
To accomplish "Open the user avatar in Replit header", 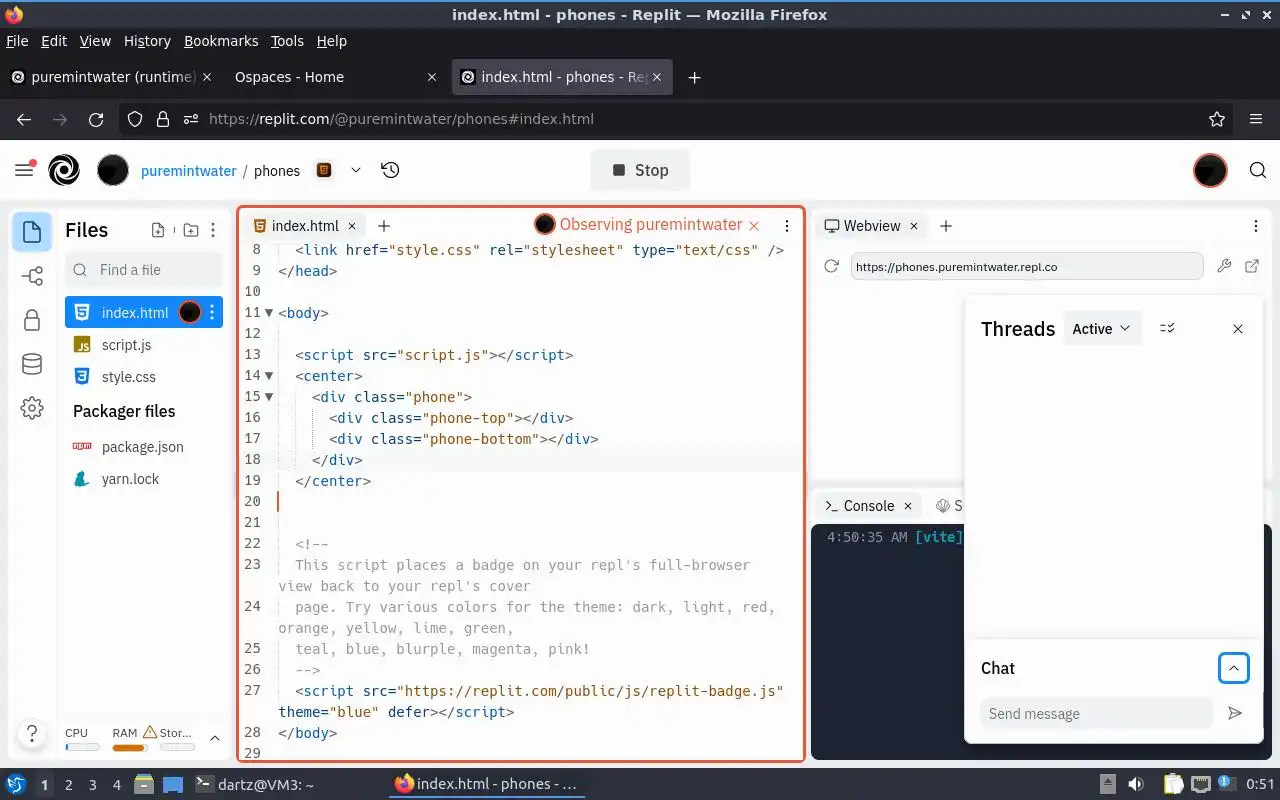I will pos(1210,170).
